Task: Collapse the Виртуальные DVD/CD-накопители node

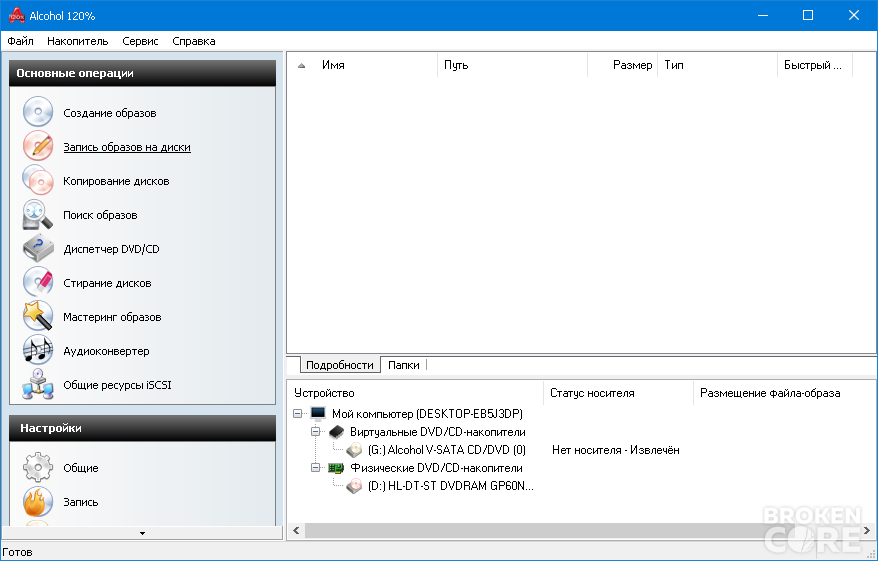Action: (315, 432)
